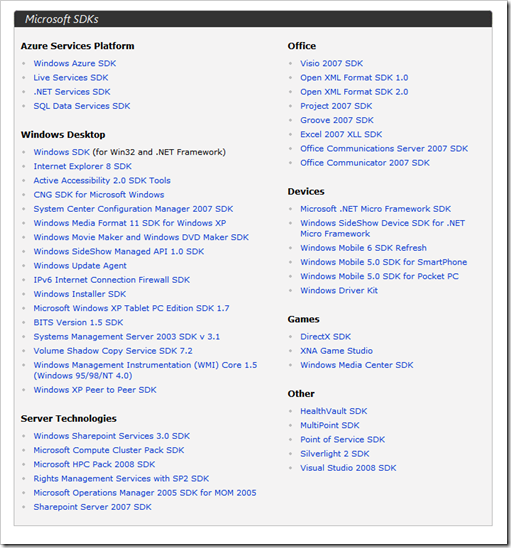Click Sharepoint Server 2007 SDK

93,507
